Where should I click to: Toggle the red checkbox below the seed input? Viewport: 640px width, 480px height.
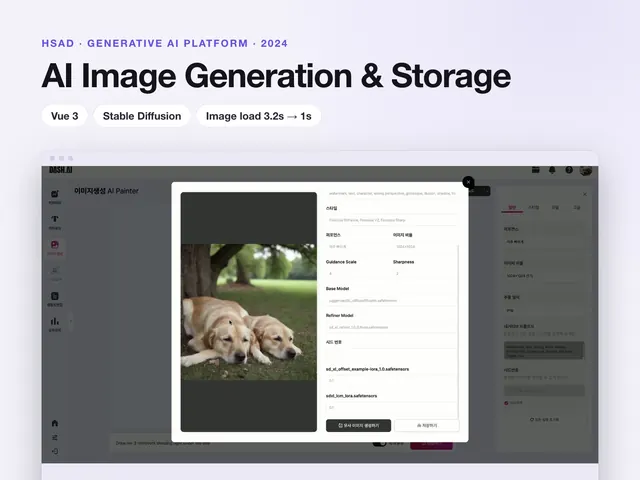point(506,403)
